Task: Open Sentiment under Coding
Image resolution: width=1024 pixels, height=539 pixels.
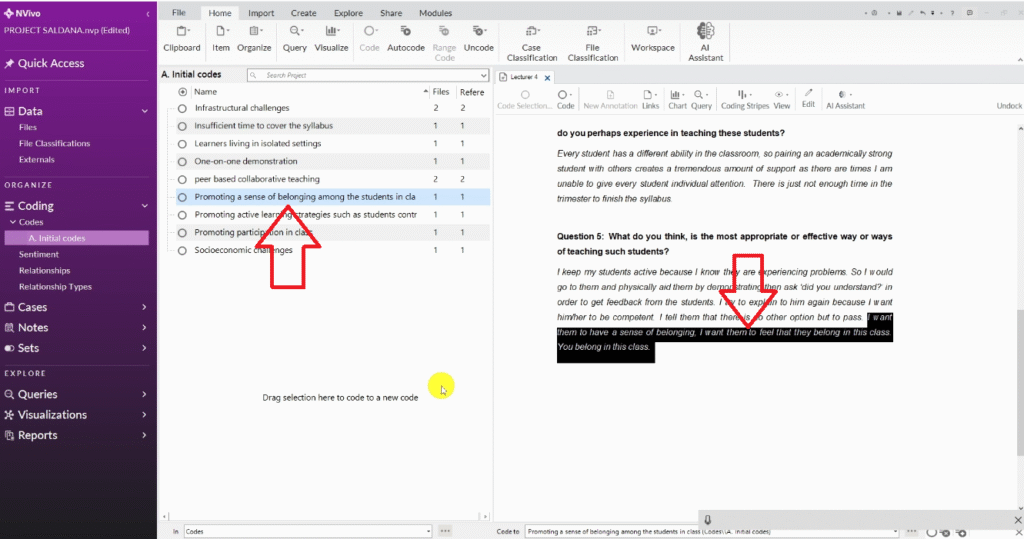Action: pyautogui.click(x=39, y=254)
